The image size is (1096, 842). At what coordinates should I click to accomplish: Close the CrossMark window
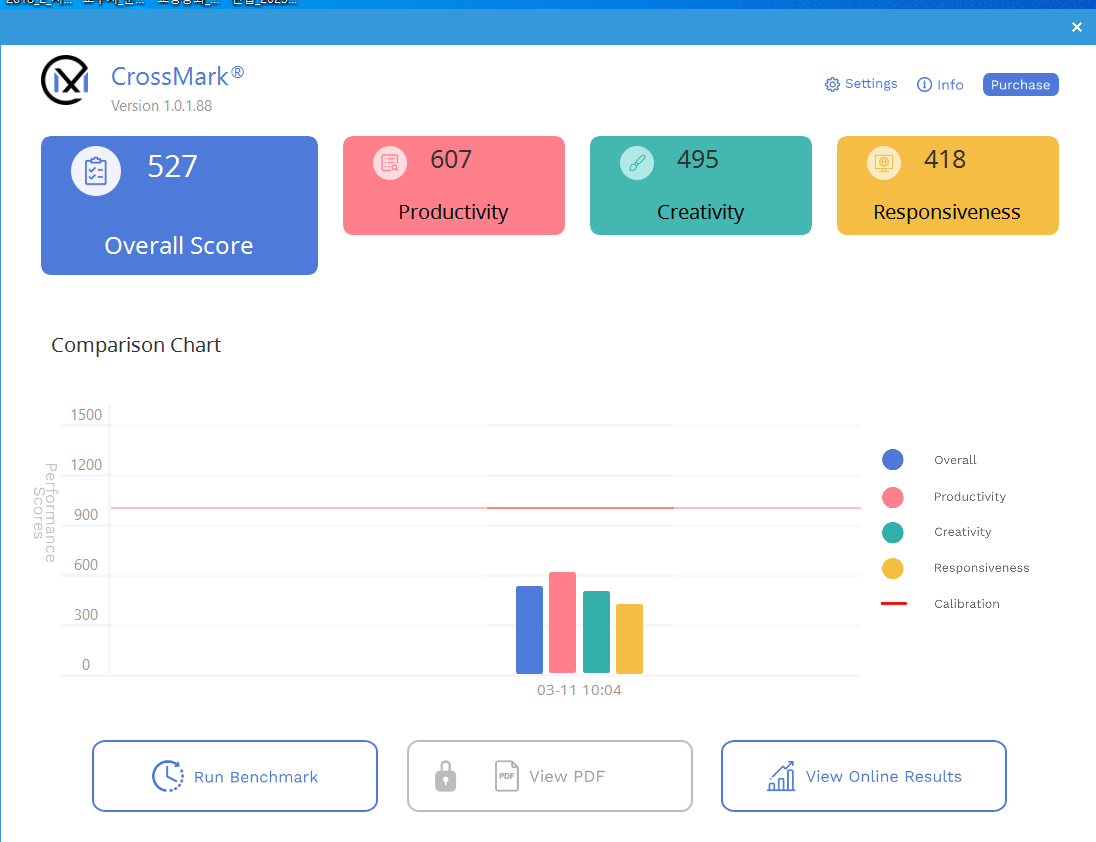click(x=1076, y=27)
